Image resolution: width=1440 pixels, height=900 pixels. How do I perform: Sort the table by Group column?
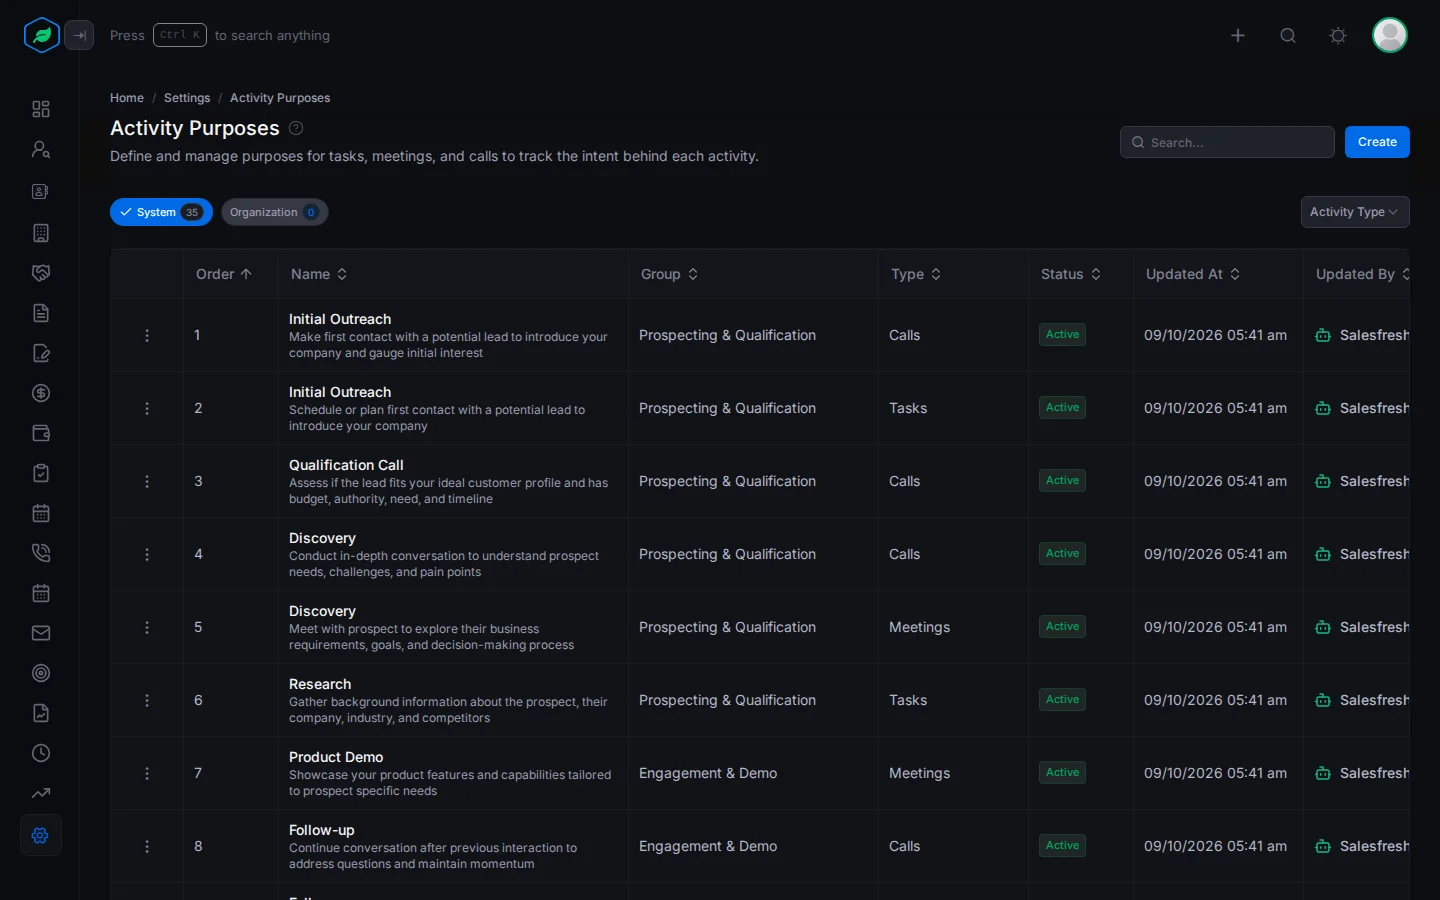coord(670,274)
